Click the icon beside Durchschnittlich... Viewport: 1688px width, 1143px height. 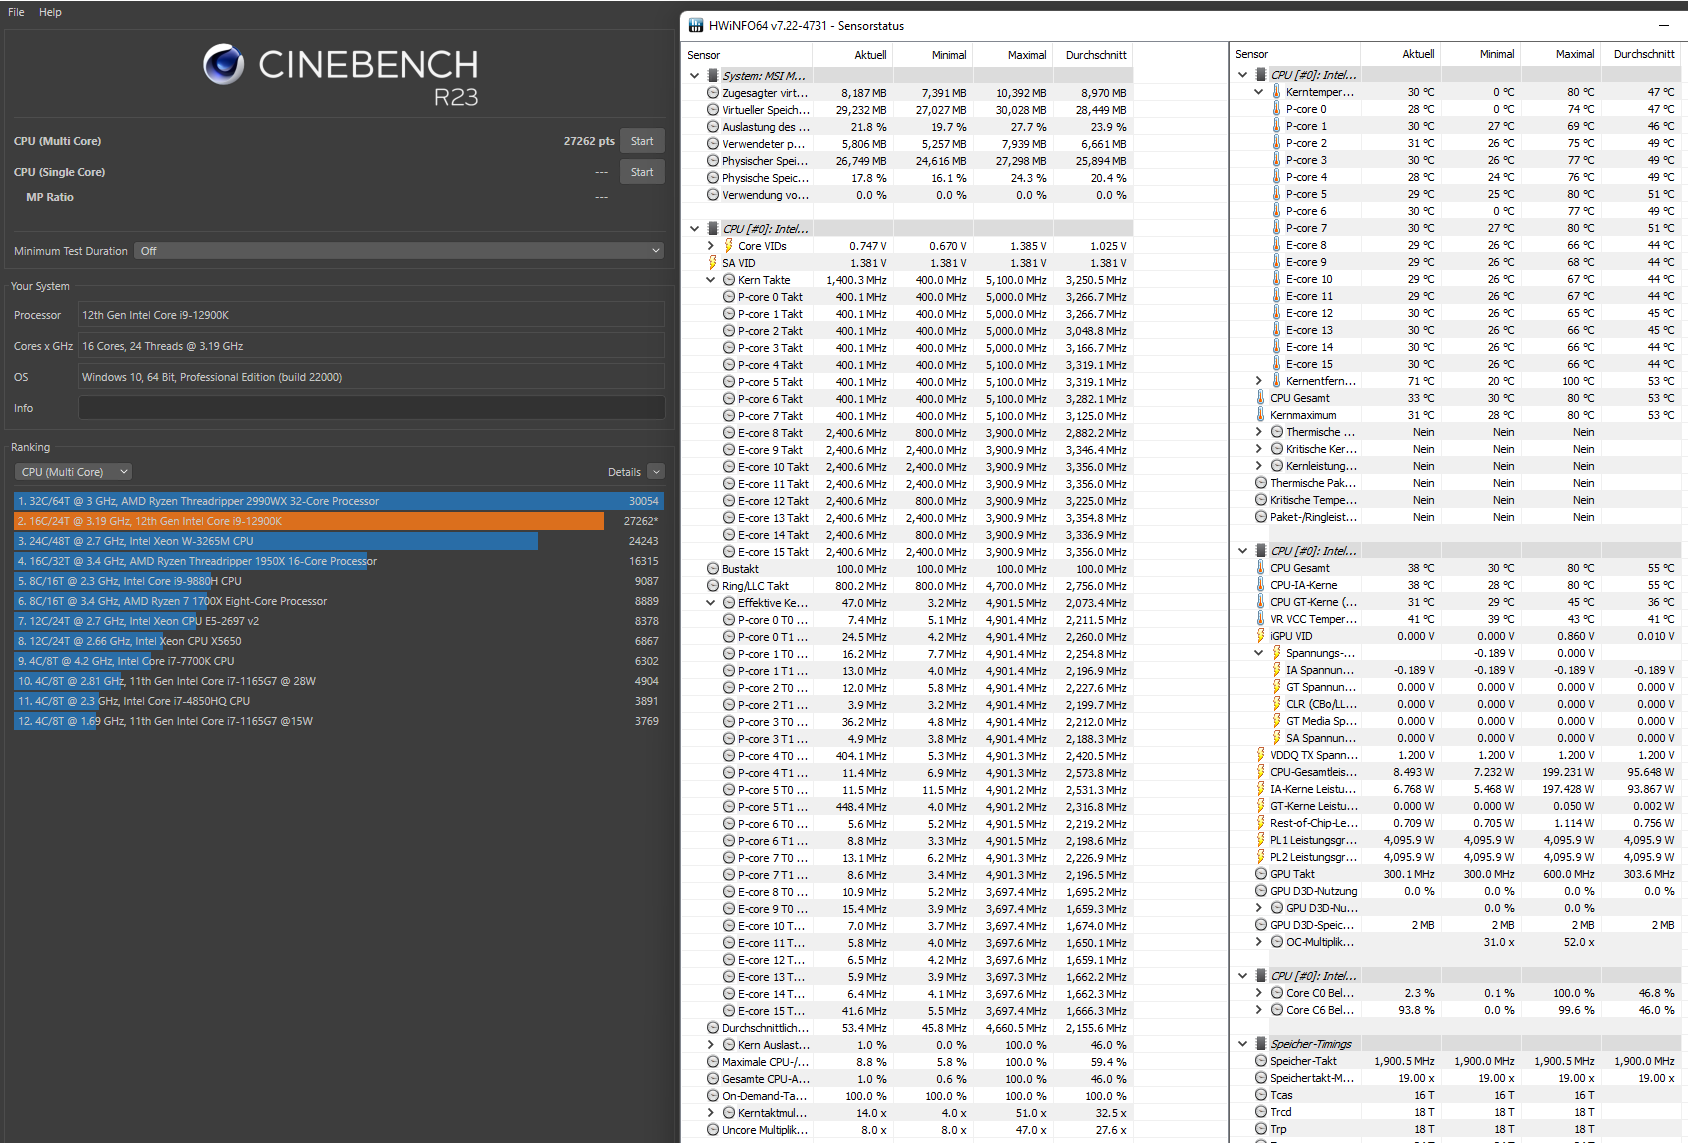[713, 1028]
